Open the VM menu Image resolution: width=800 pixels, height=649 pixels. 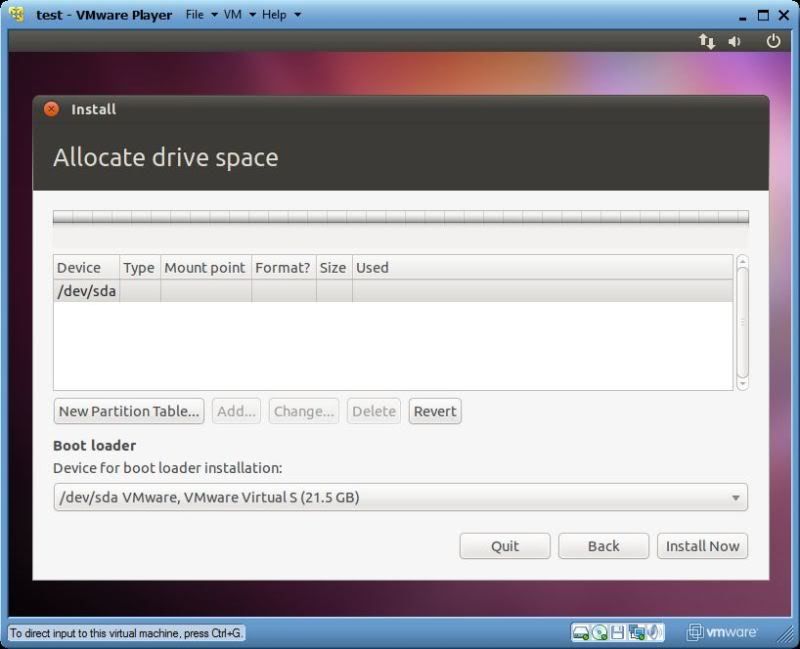tap(239, 15)
